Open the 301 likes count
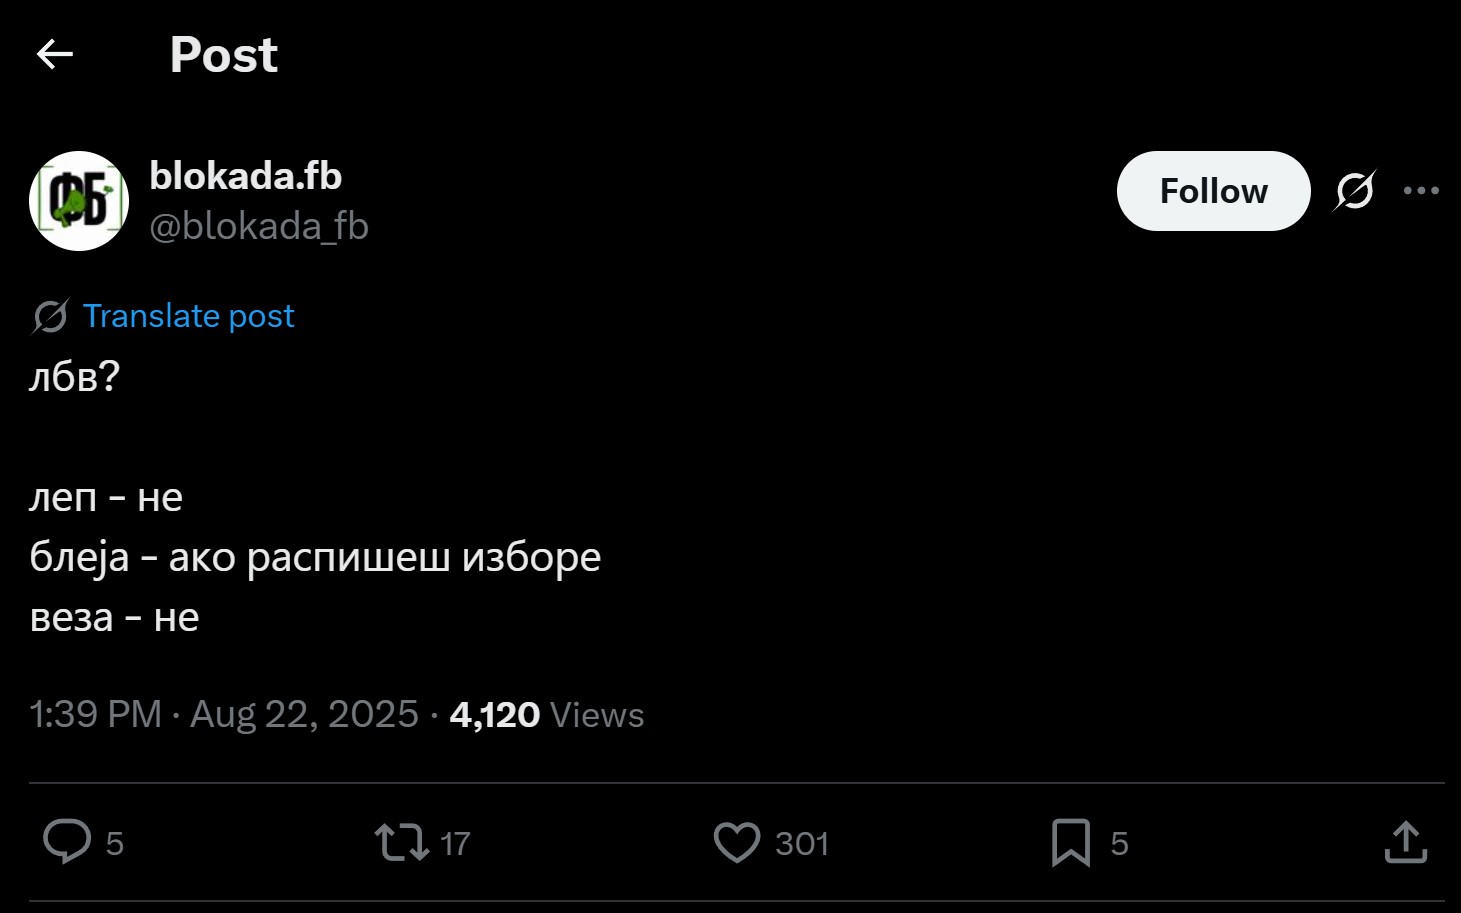The height and width of the screenshot is (913, 1461). point(802,843)
